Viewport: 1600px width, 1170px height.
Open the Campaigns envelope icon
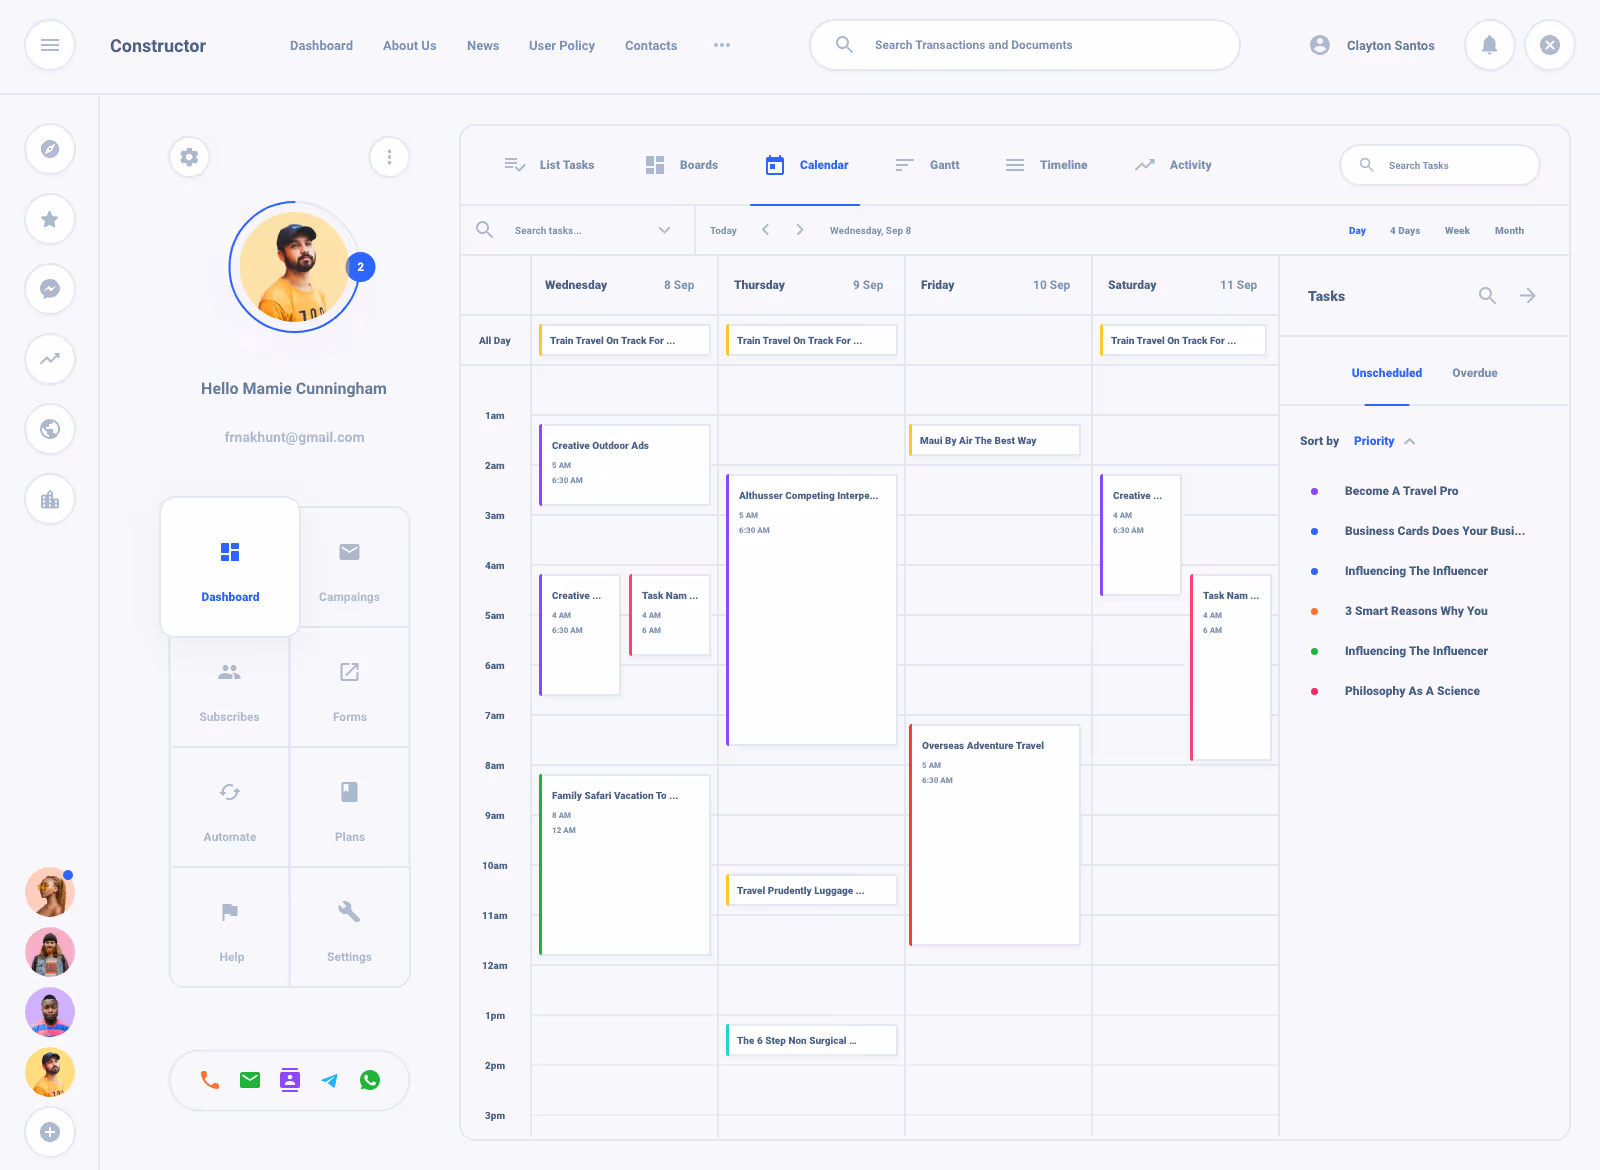pyautogui.click(x=349, y=552)
